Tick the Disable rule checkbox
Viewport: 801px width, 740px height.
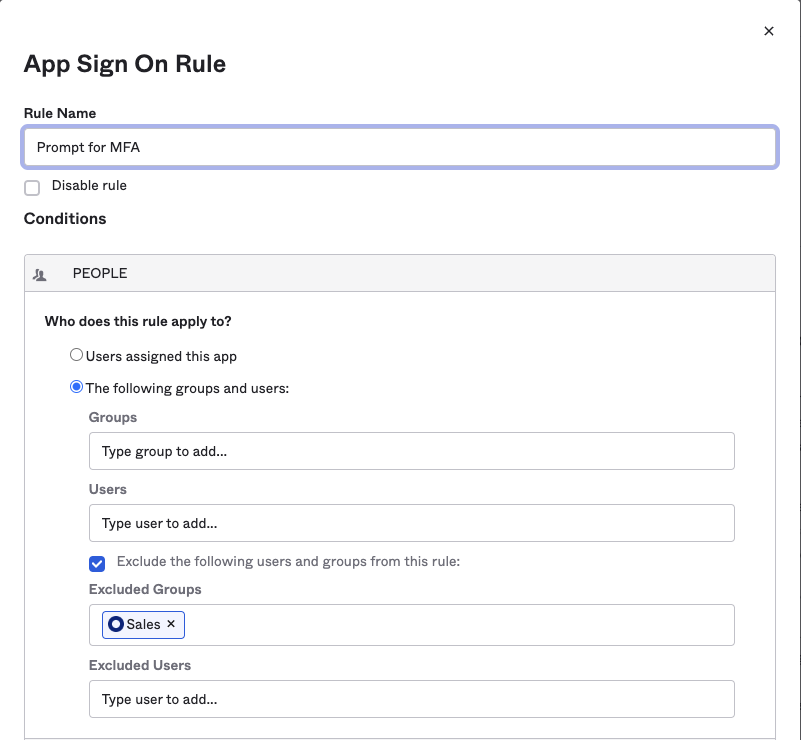(x=32, y=188)
